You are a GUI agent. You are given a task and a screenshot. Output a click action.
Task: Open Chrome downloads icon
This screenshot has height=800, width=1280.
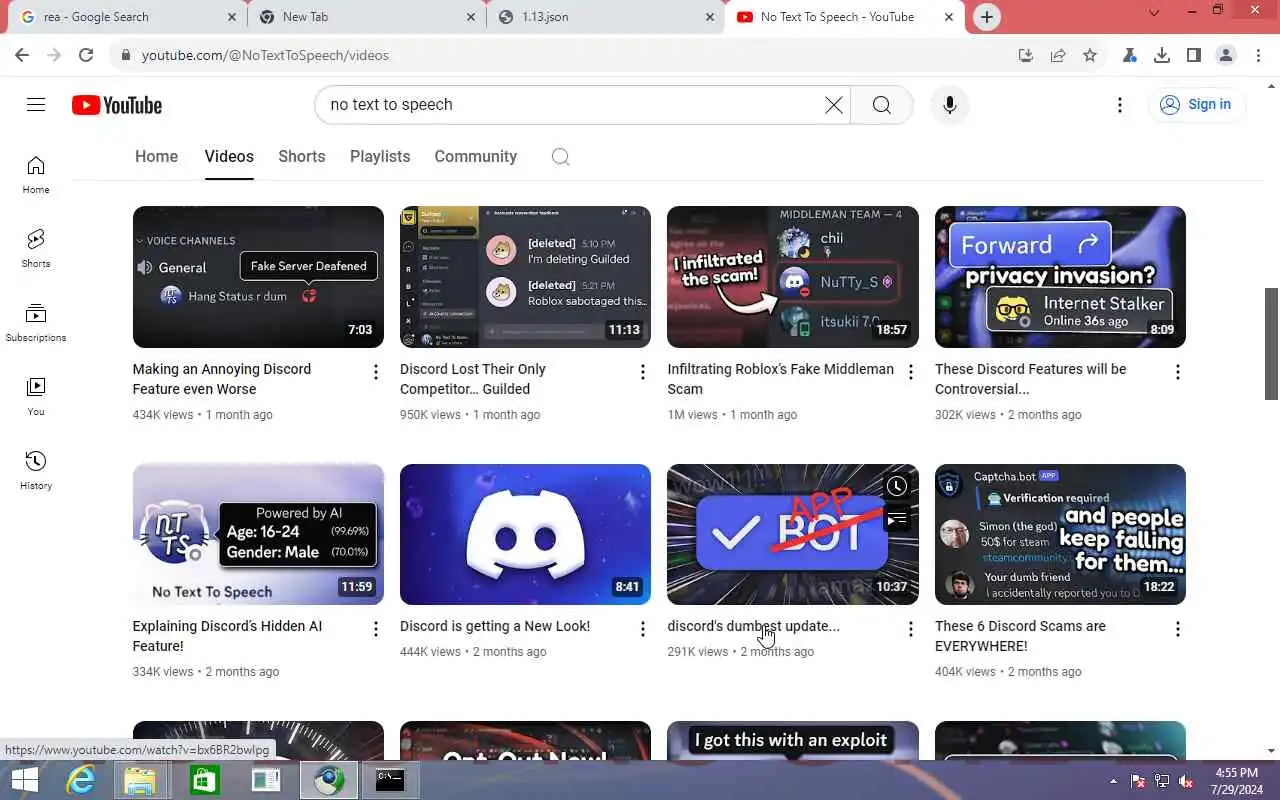pos(1161,55)
